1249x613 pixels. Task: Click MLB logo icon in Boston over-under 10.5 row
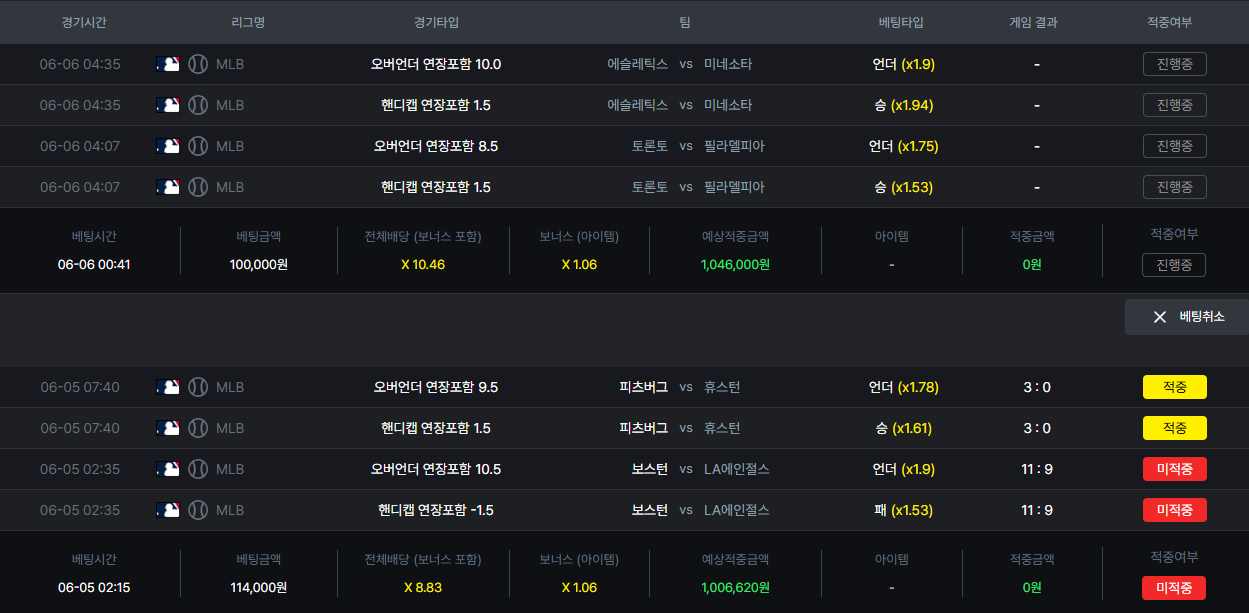point(168,469)
